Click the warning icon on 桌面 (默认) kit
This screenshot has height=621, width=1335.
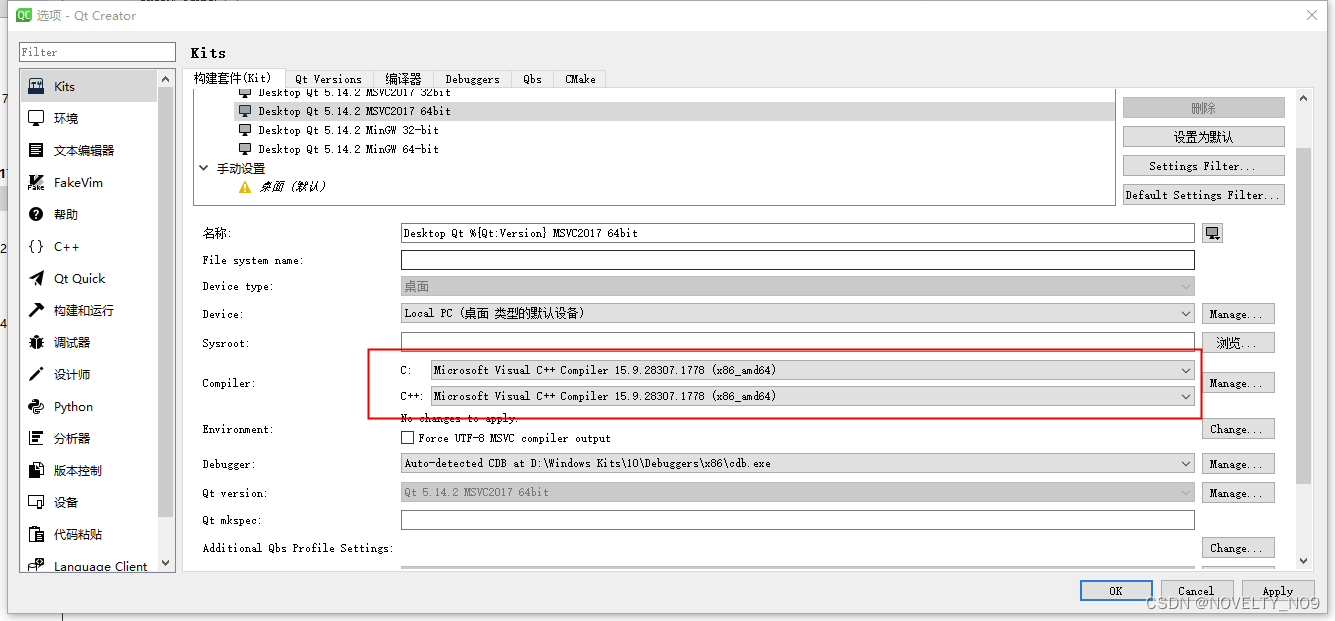pos(243,186)
